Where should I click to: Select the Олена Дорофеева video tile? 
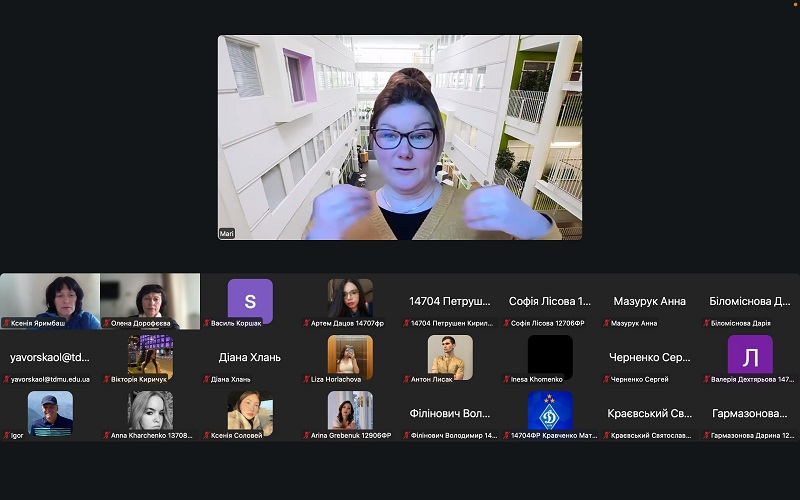click(x=150, y=300)
